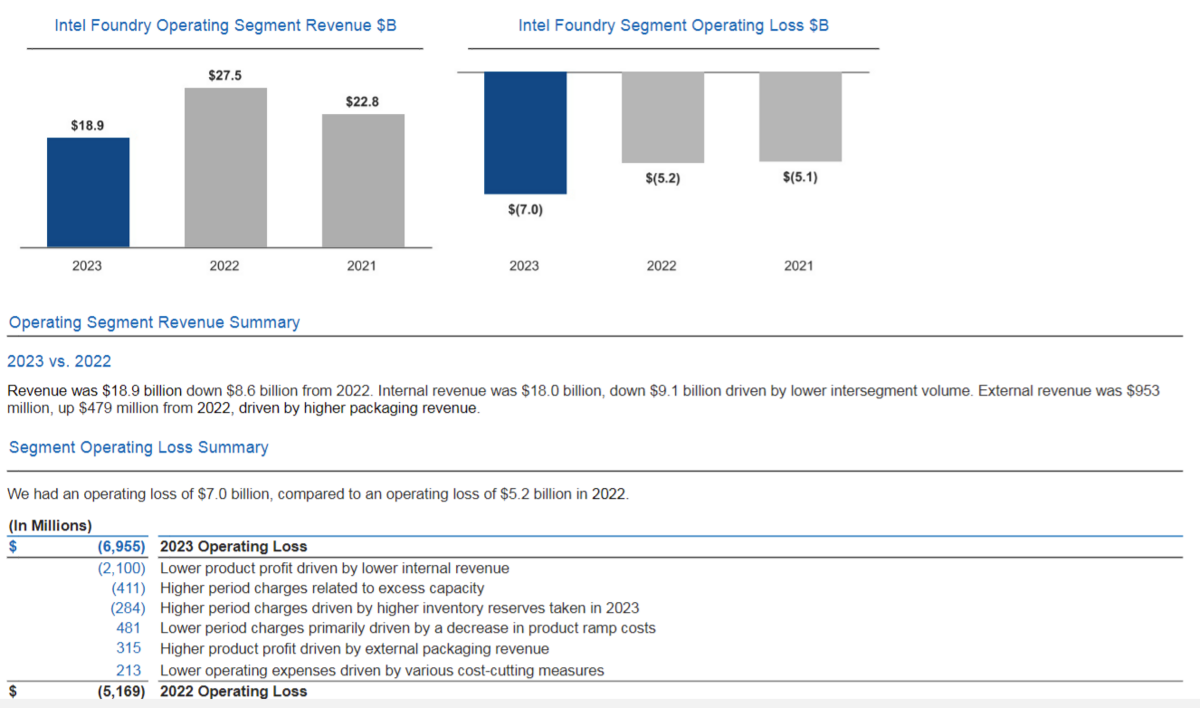Click the '(411)' amount cell

pos(128,588)
